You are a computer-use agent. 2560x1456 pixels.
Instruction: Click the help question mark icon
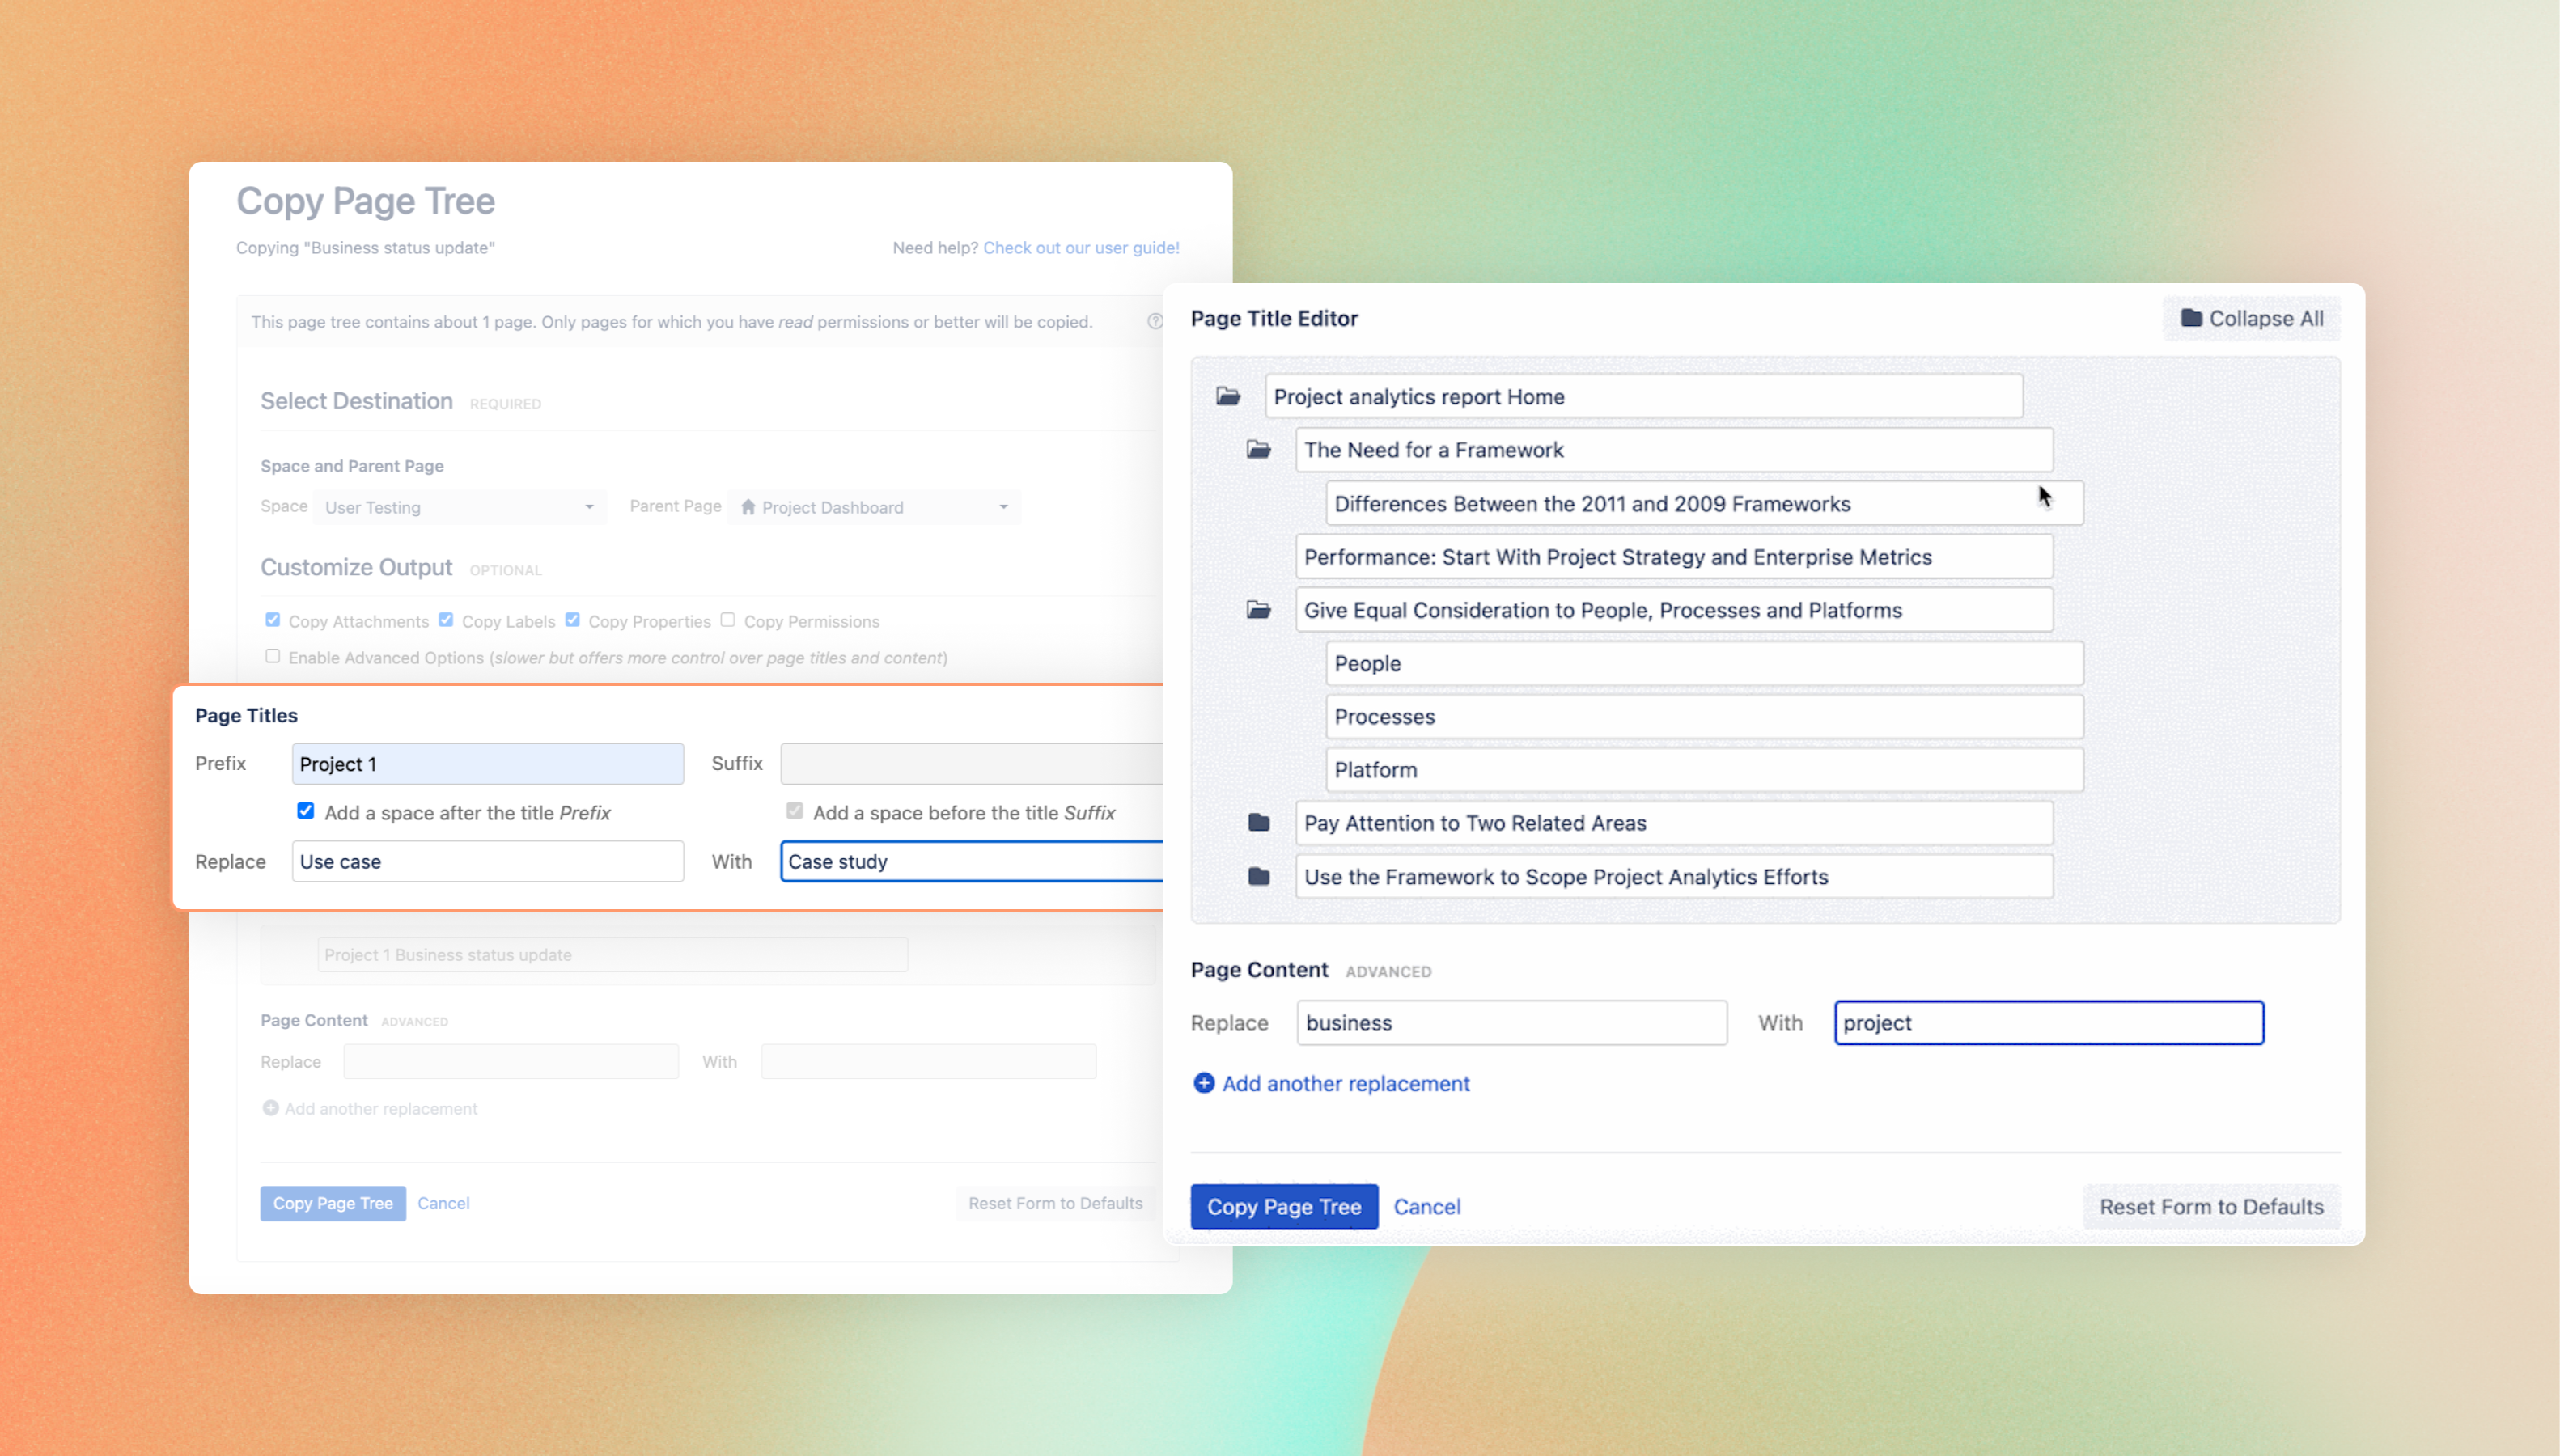pos(1155,321)
